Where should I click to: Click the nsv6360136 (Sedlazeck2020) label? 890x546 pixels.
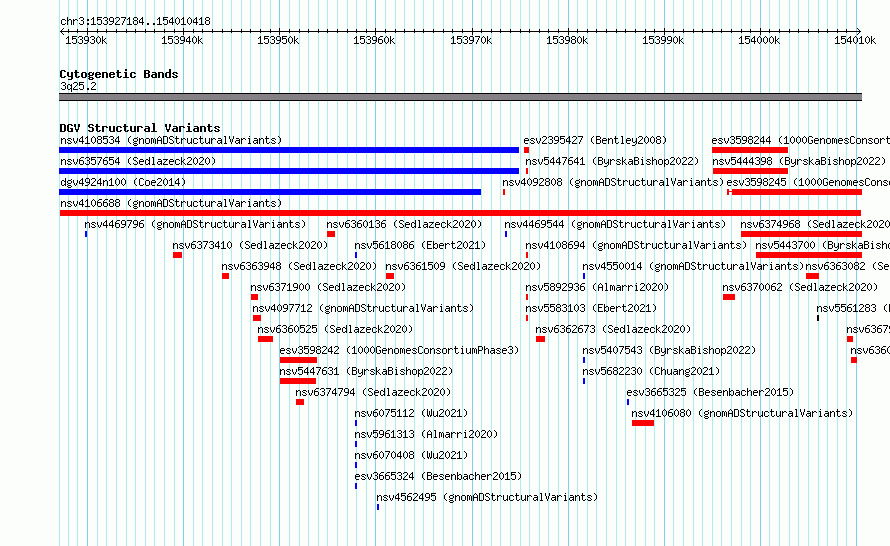pyautogui.click(x=404, y=224)
